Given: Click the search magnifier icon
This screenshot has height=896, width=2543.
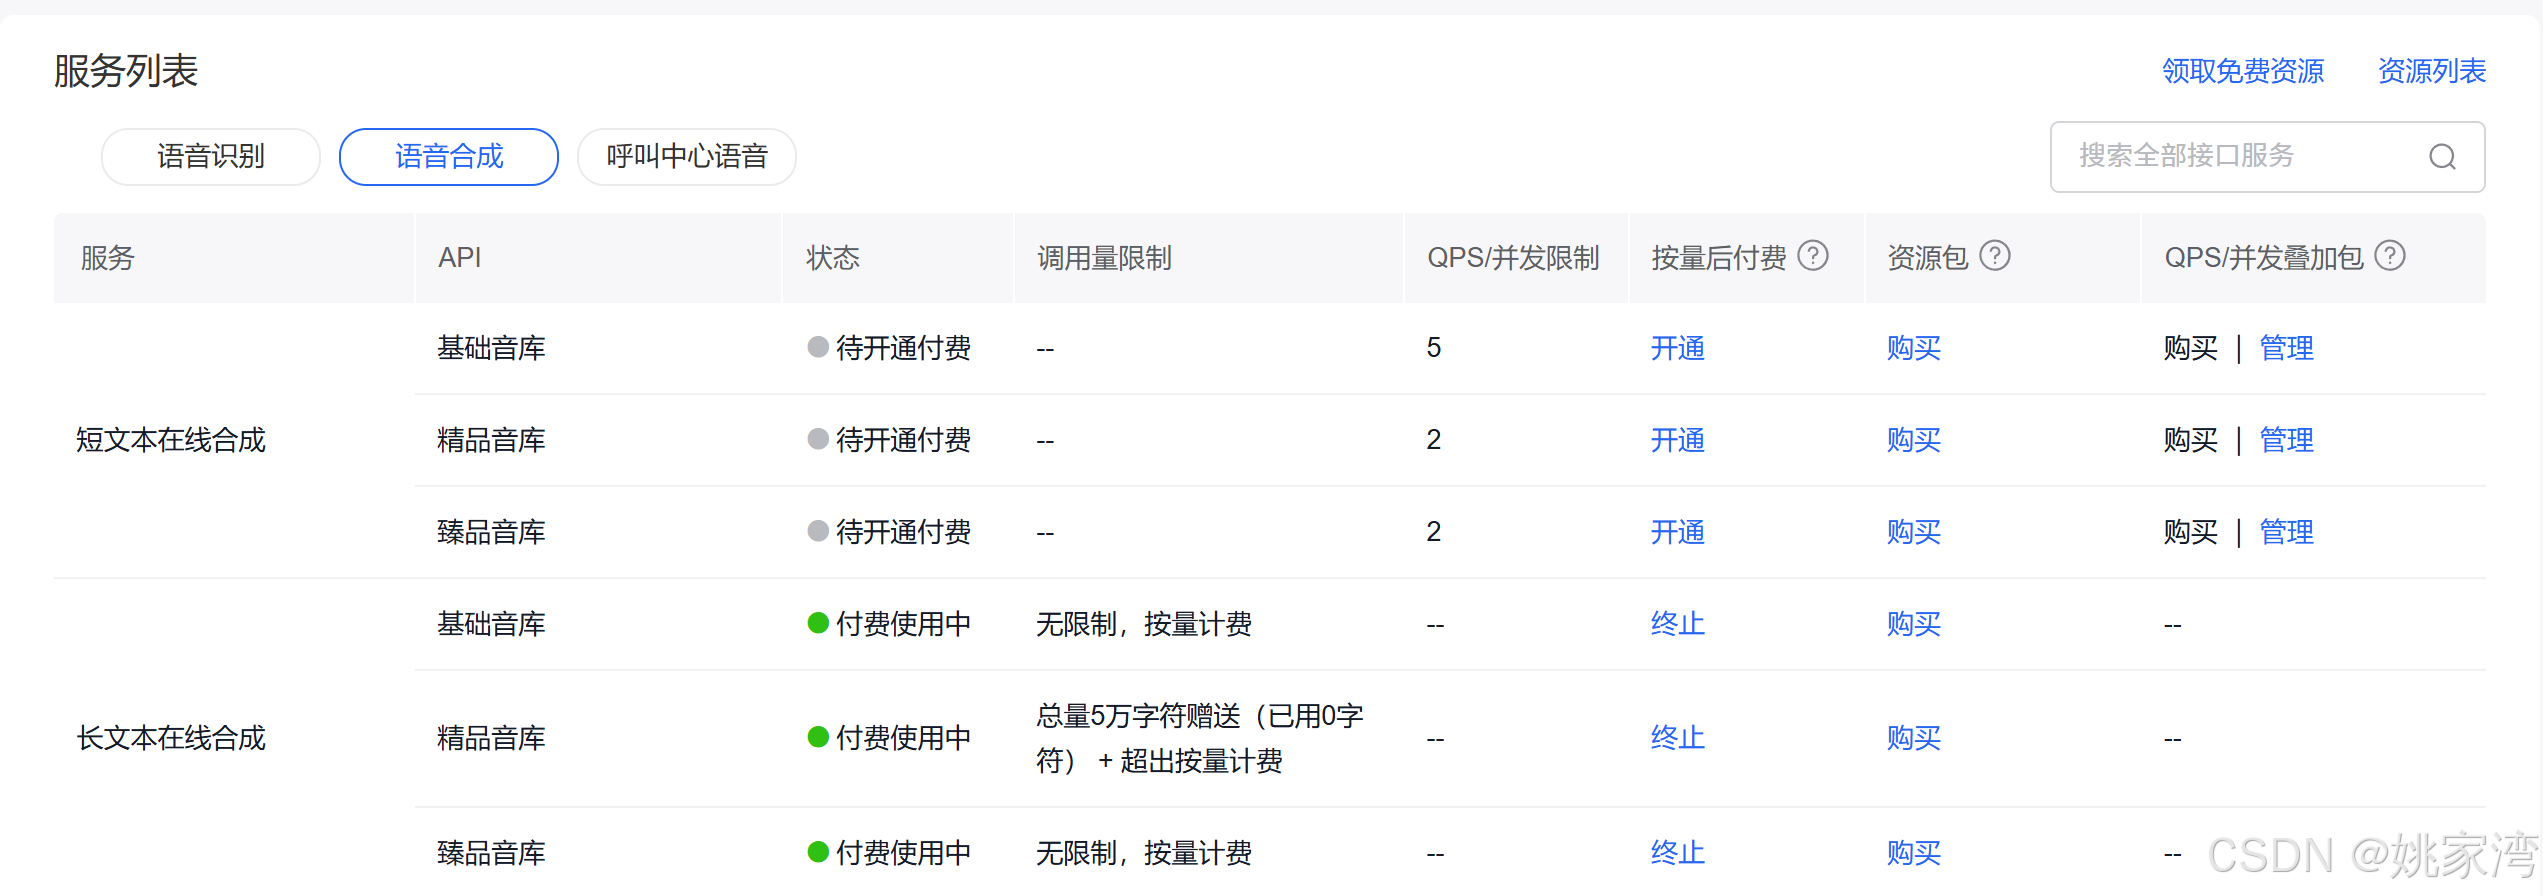Looking at the screenshot, I should pyautogui.click(x=2442, y=157).
